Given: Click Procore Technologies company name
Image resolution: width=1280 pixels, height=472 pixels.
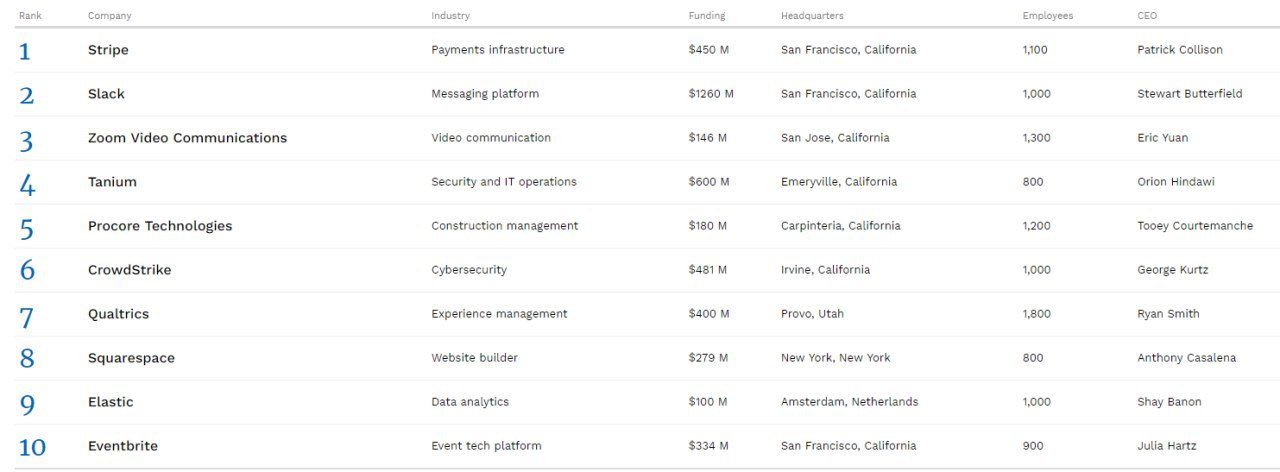Looking at the screenshot, I should coord(160,226).
